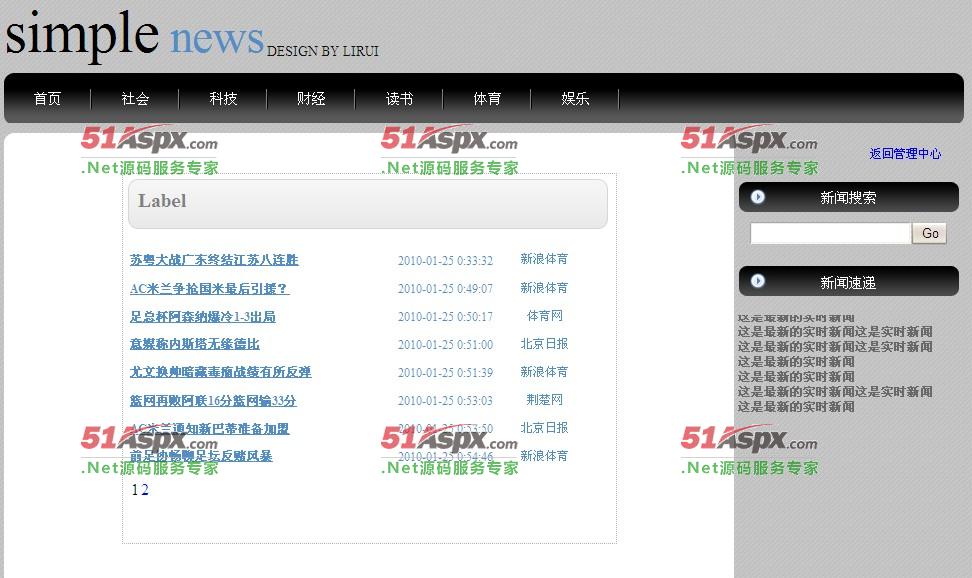
Task: Open the 尤文换帅暗藏毒瘤战绩有所反弹 article
Action: click(220, 371)
